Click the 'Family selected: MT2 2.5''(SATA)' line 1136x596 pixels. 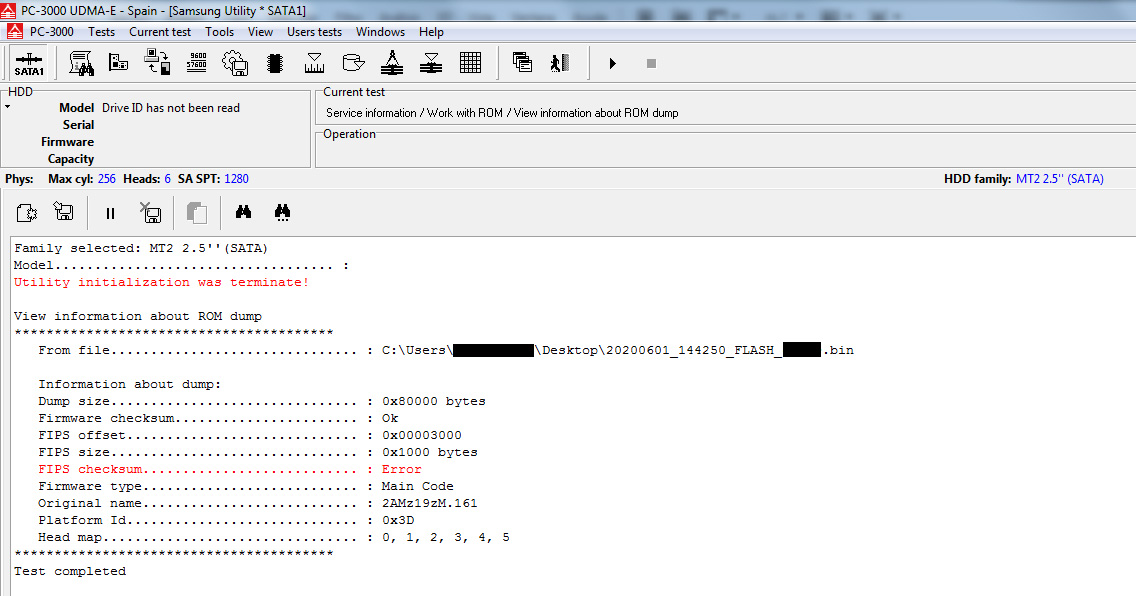pos(141,248)
